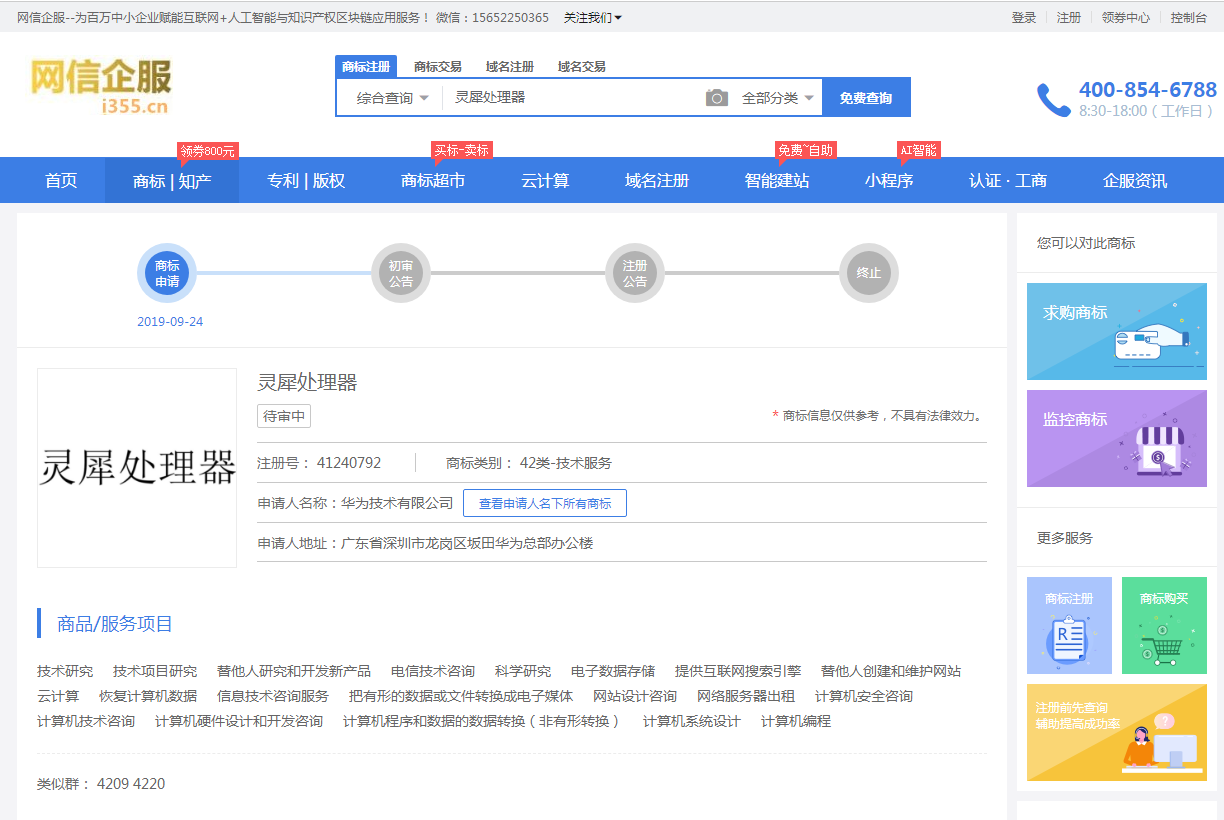Click the 商标申请 progress step circle
The height and width of the screenshot is (820, 1224).
tap(167, 273)
